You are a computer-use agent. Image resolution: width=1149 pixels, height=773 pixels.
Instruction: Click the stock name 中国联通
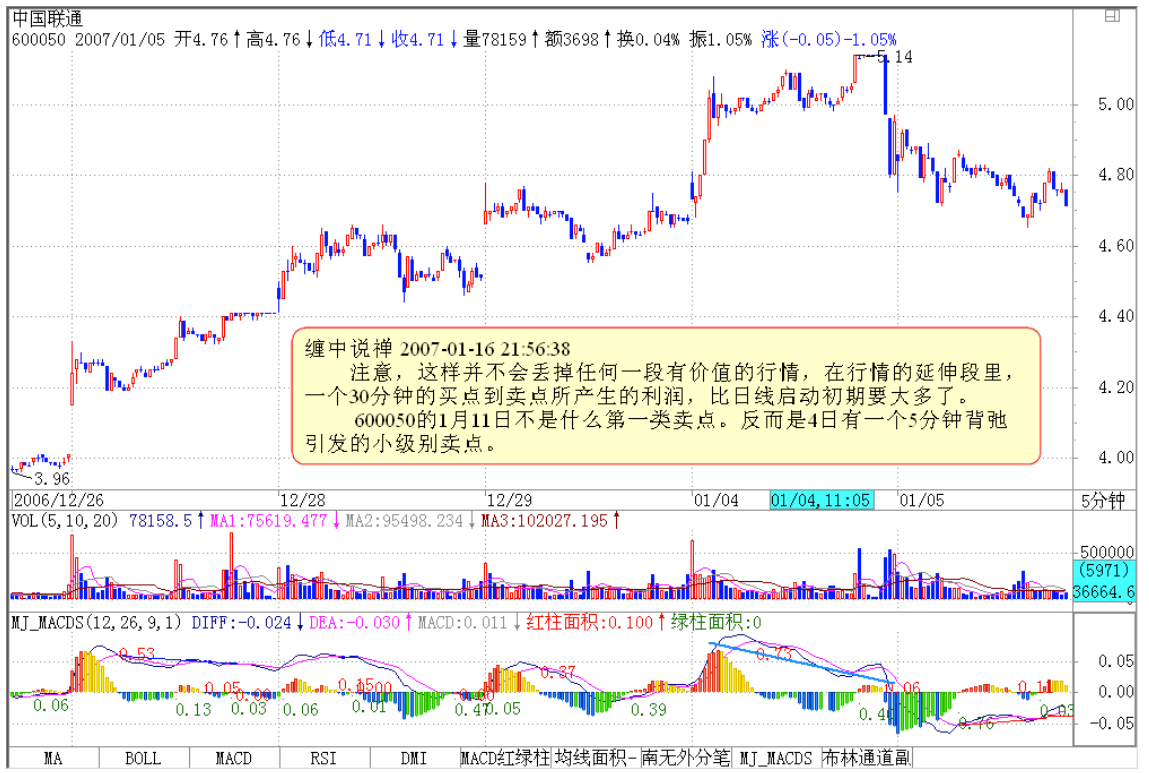[x=48, y=18]
